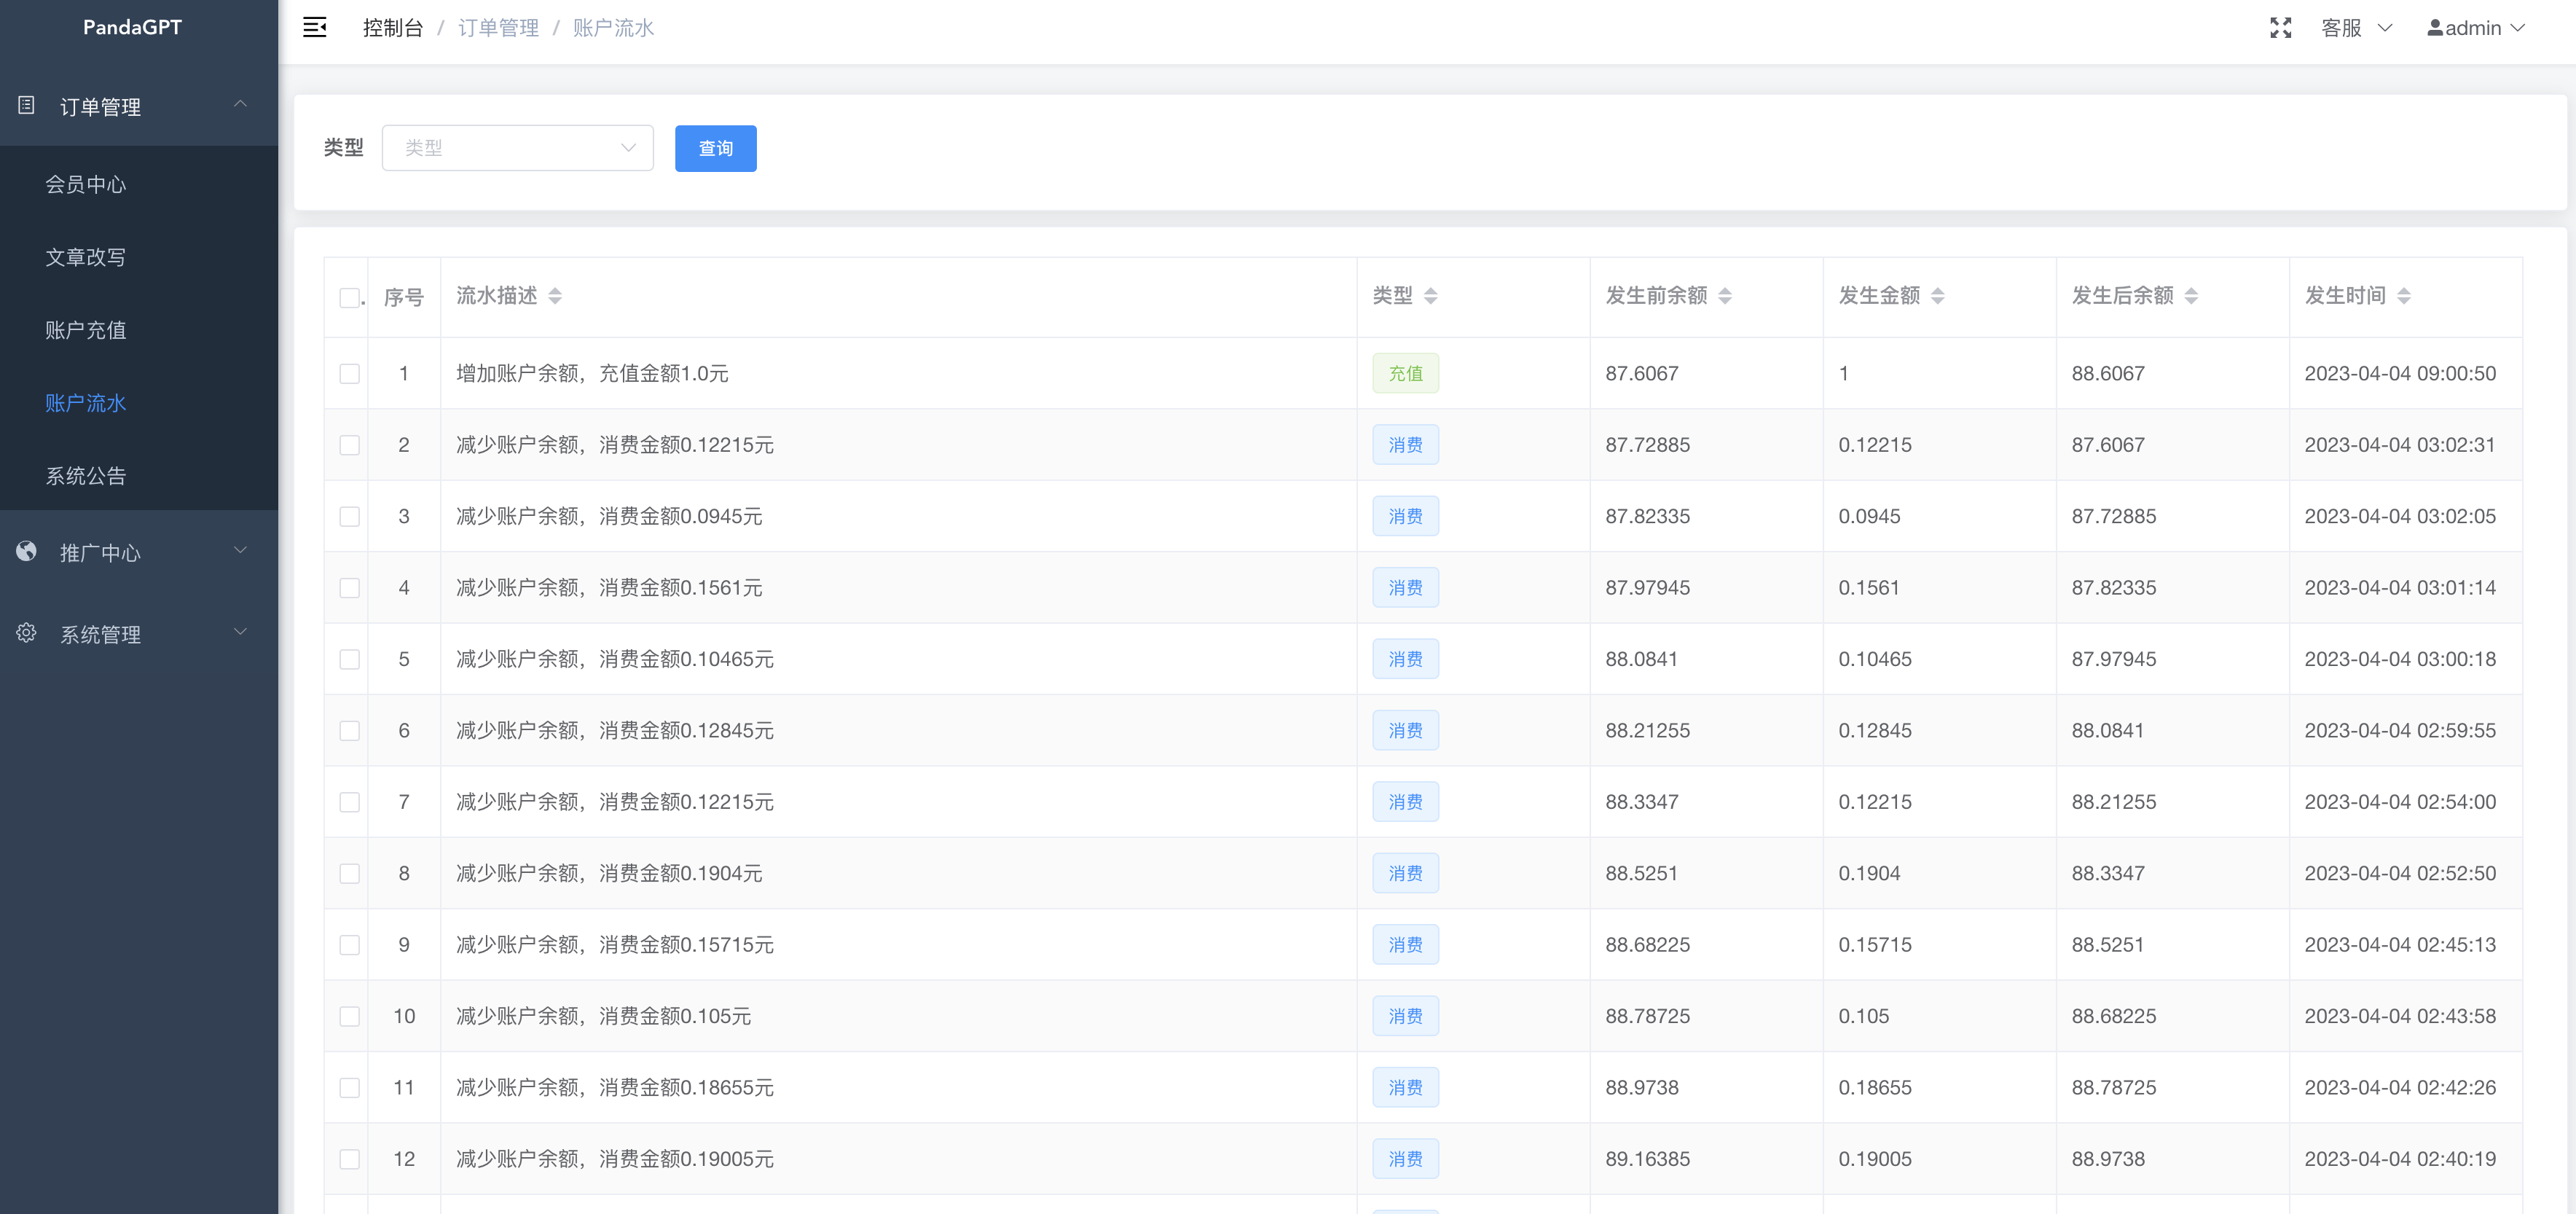
Task: Click the PandaGPT logo title
Action: [x=132, y=27]
